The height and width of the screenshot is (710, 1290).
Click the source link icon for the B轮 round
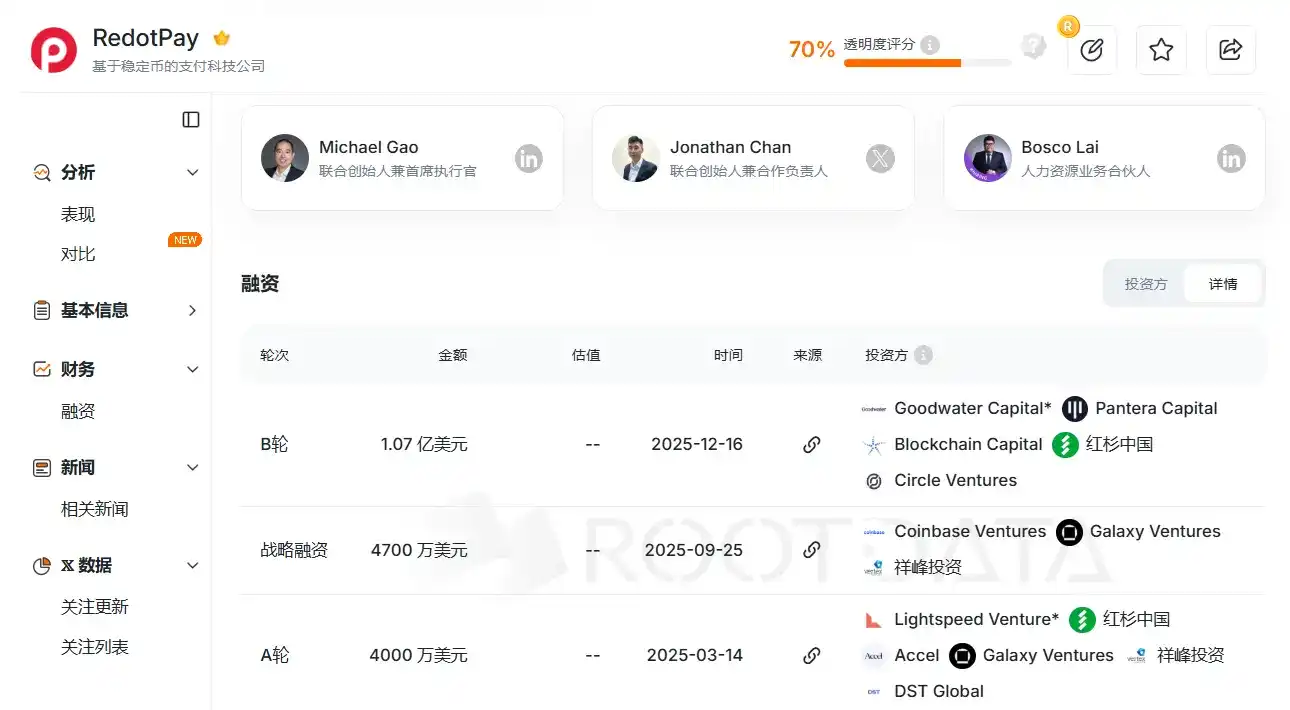(811, 444)
